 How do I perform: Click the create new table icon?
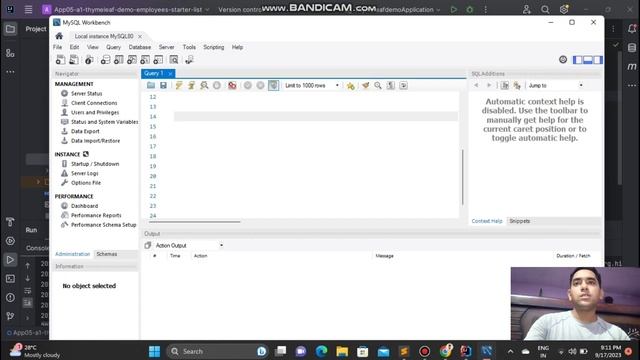(118, 60)
